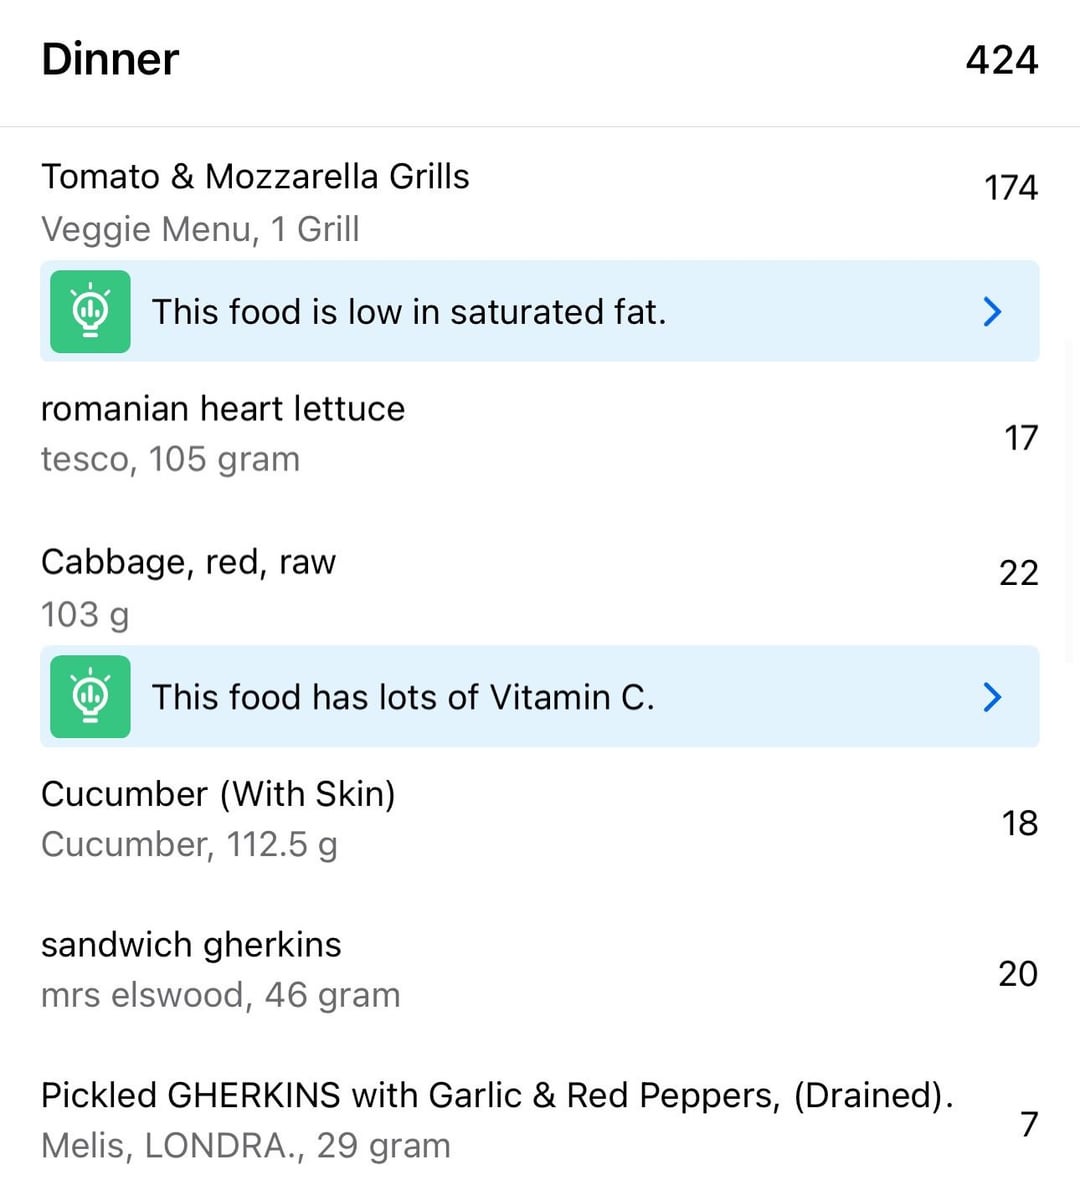Select the Veggie Menu, 1 Grill serving text
The width and height of the screenshot is (1080, 1185).
[200, 229]
